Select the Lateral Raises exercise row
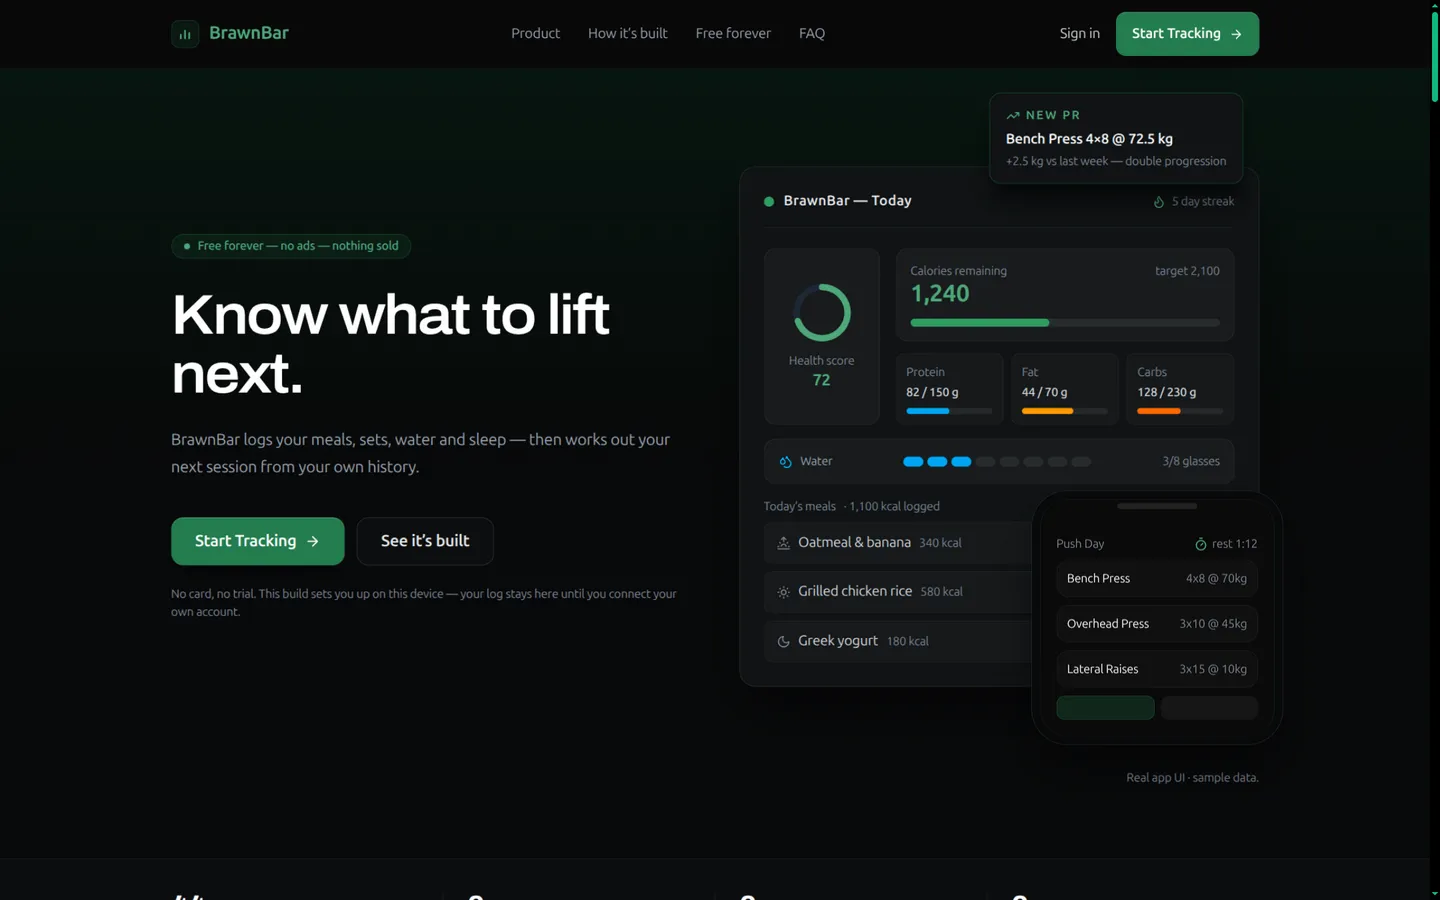Image resolution: width=1440 pixels, height=900 pixels. click(1157, 669)
